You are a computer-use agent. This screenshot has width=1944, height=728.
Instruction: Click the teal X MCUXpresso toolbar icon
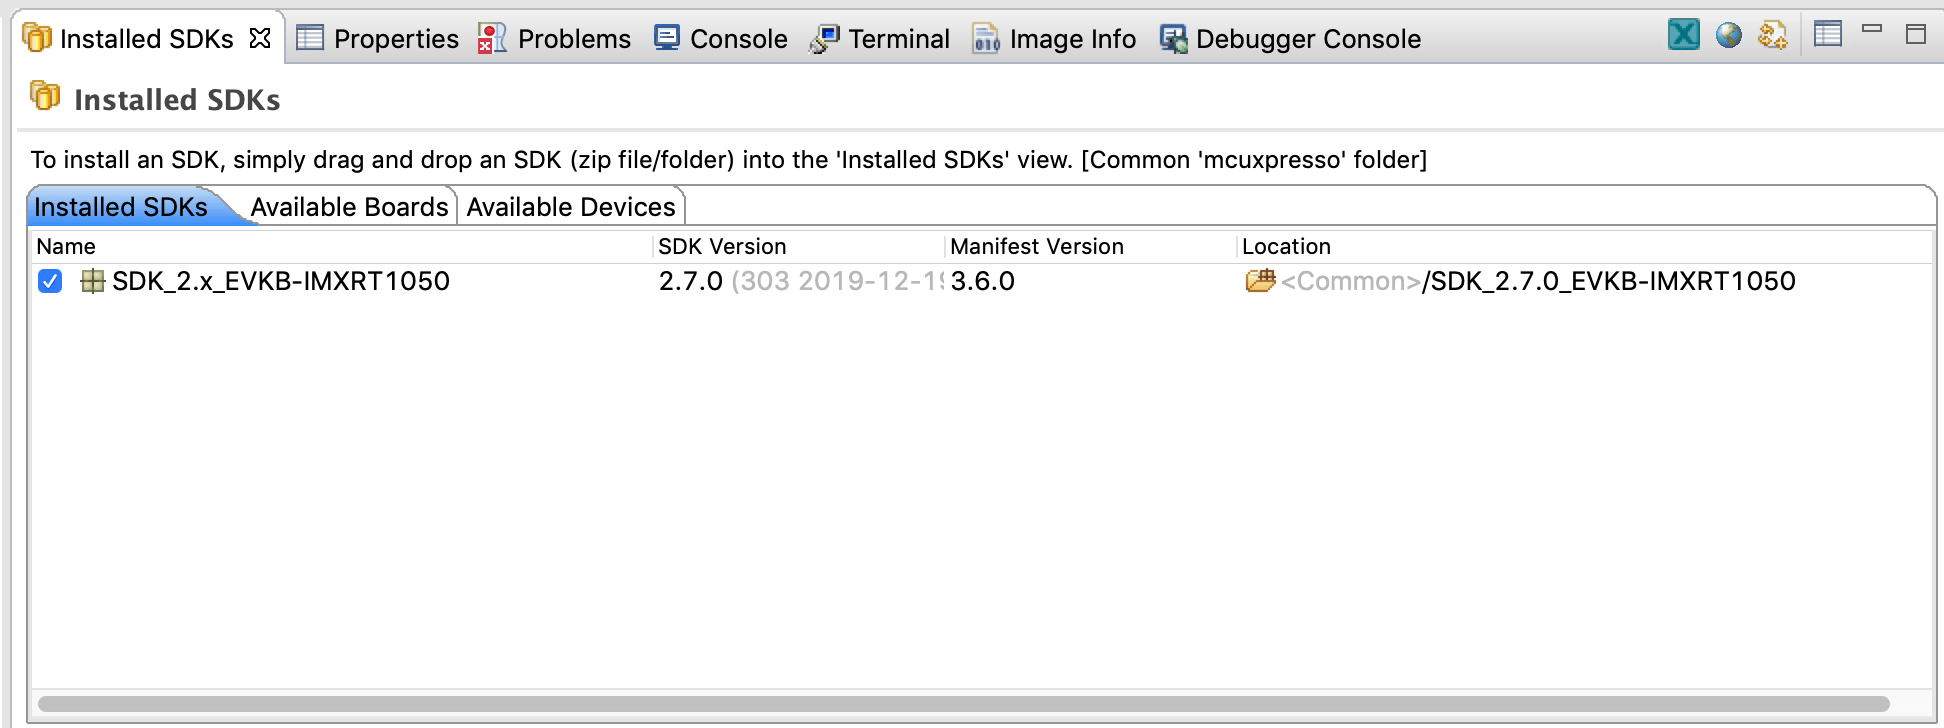(x=1683, y=35)
